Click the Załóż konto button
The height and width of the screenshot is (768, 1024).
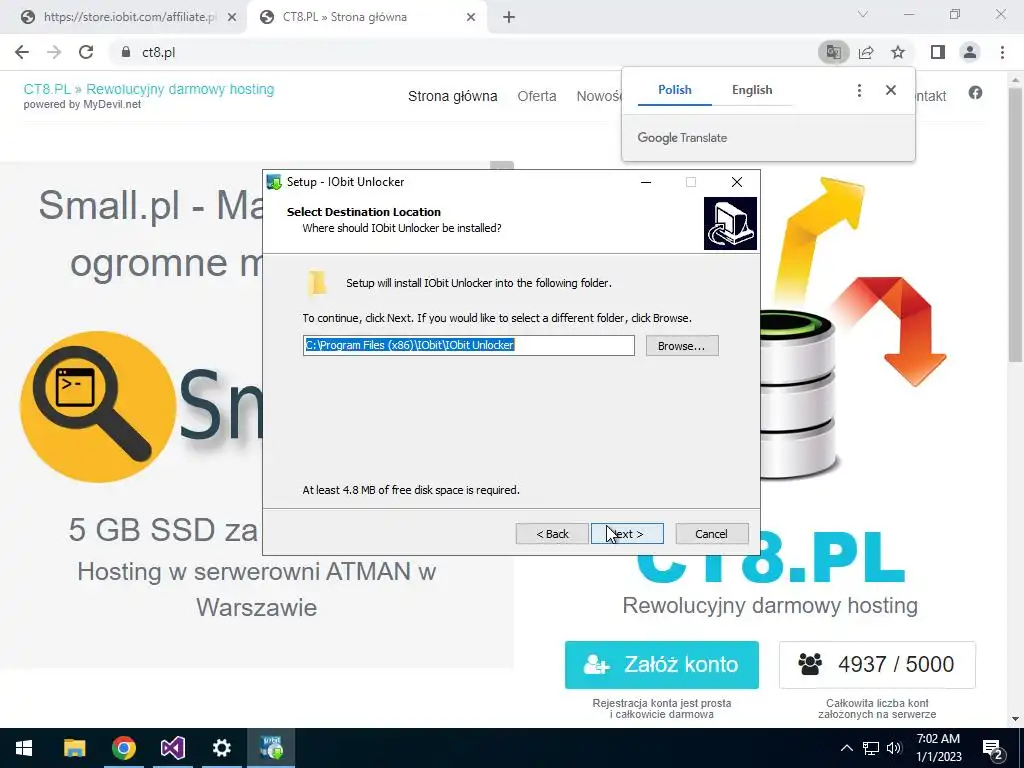(662, 665)
